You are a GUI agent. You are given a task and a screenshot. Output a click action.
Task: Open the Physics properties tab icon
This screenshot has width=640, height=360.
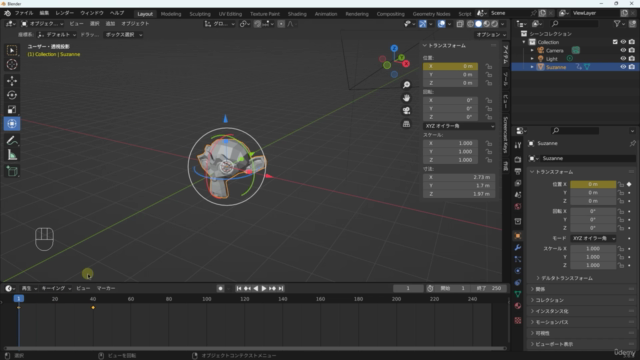[518, 271]
